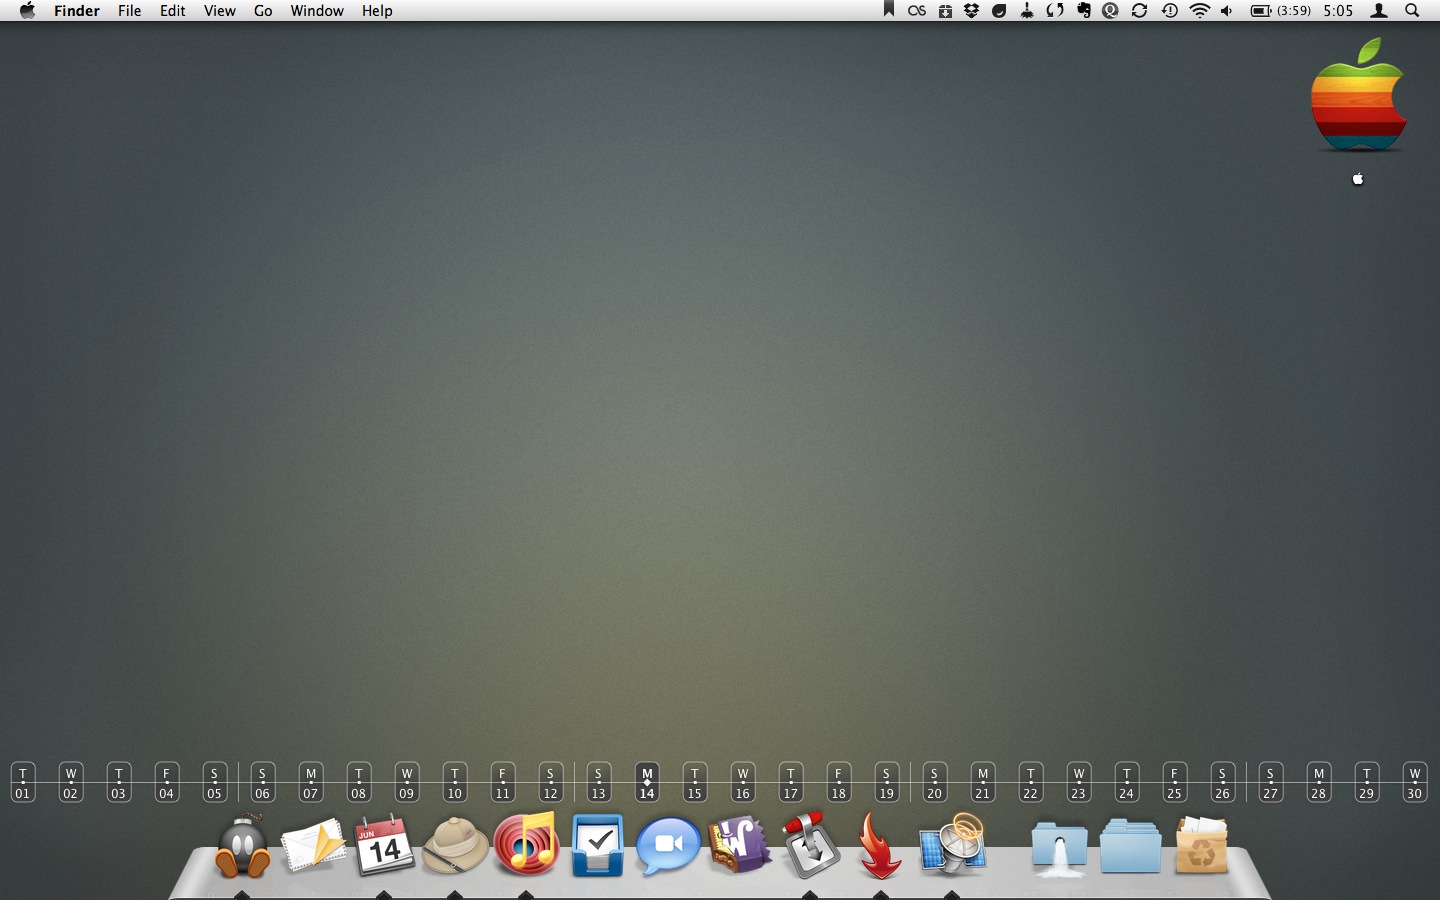Open the iCal calendar showing Jun 14
The height and width of the screenshot is (900, 1440).
[x=384, y=846]
